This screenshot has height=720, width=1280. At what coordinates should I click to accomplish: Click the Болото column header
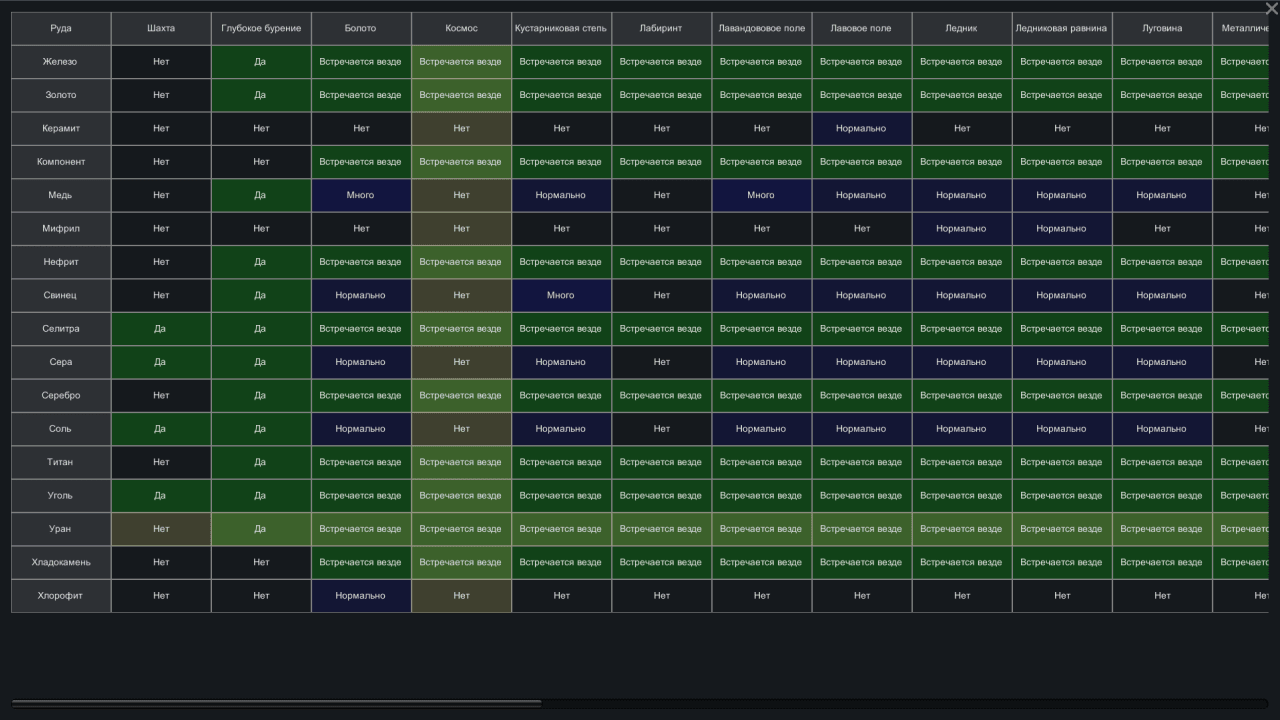click(x=361, y=28)
